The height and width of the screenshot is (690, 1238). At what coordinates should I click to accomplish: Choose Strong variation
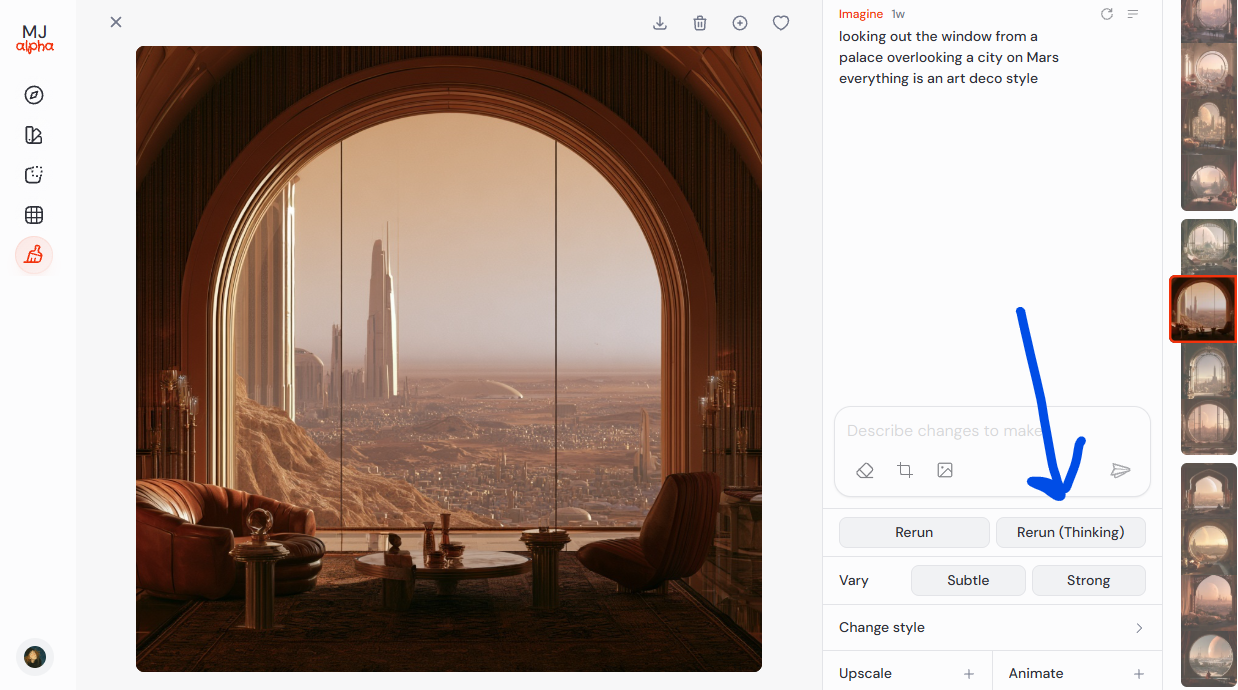pyautogui.click(x=1089, y=580)
